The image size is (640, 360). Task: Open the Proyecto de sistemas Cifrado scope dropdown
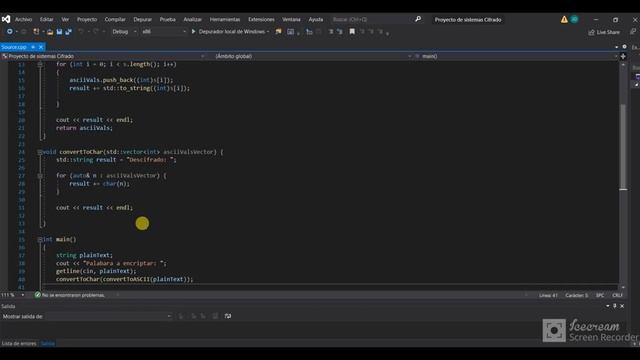(x=103, y=56)
